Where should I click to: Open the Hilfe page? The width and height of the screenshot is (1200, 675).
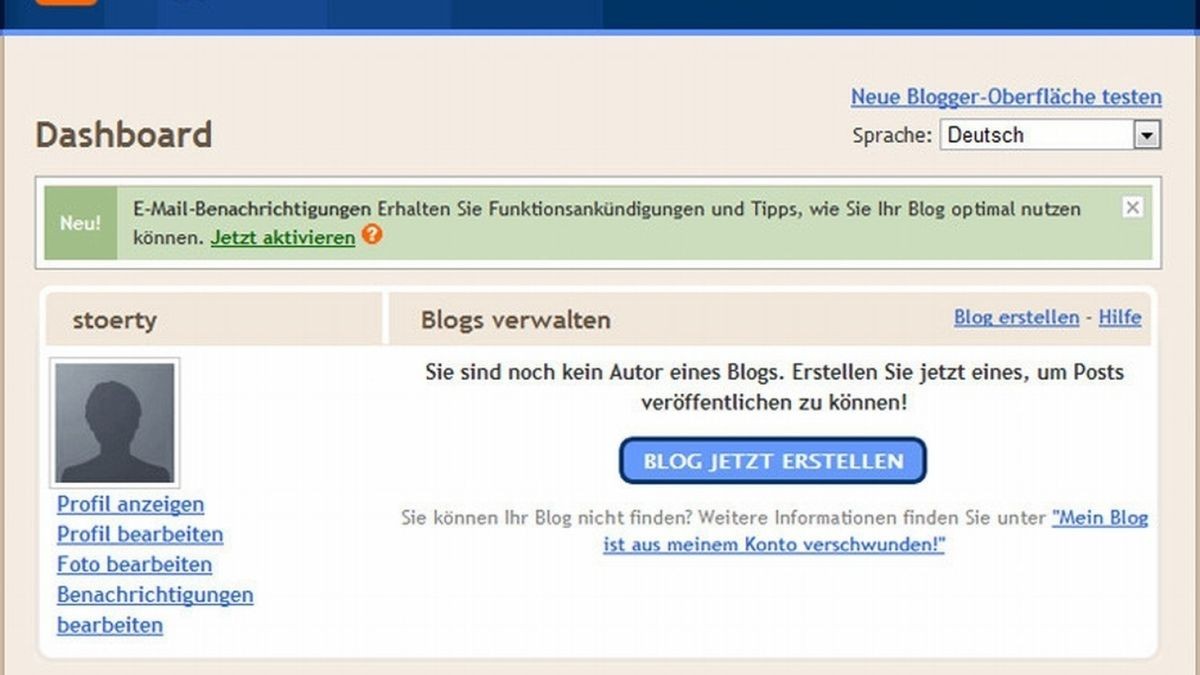click(x=1120, y=317)
